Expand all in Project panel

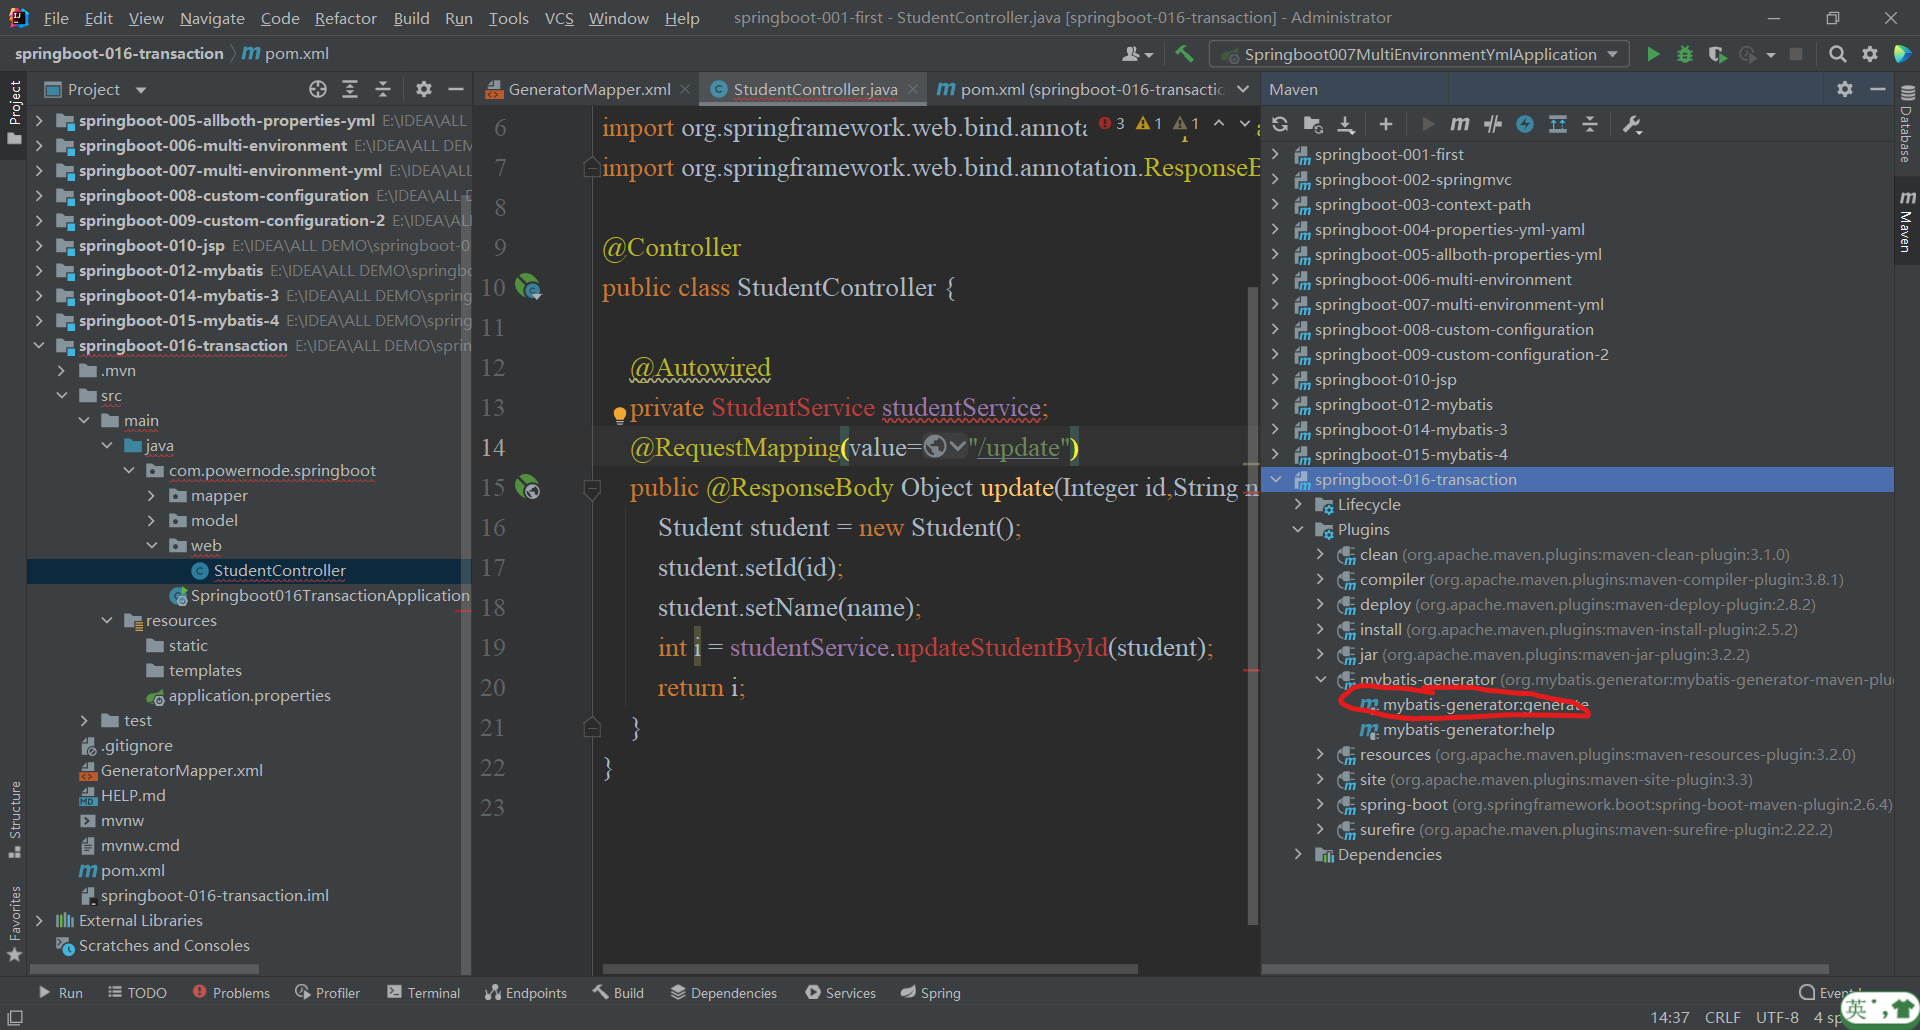click(x=350, y=89)
